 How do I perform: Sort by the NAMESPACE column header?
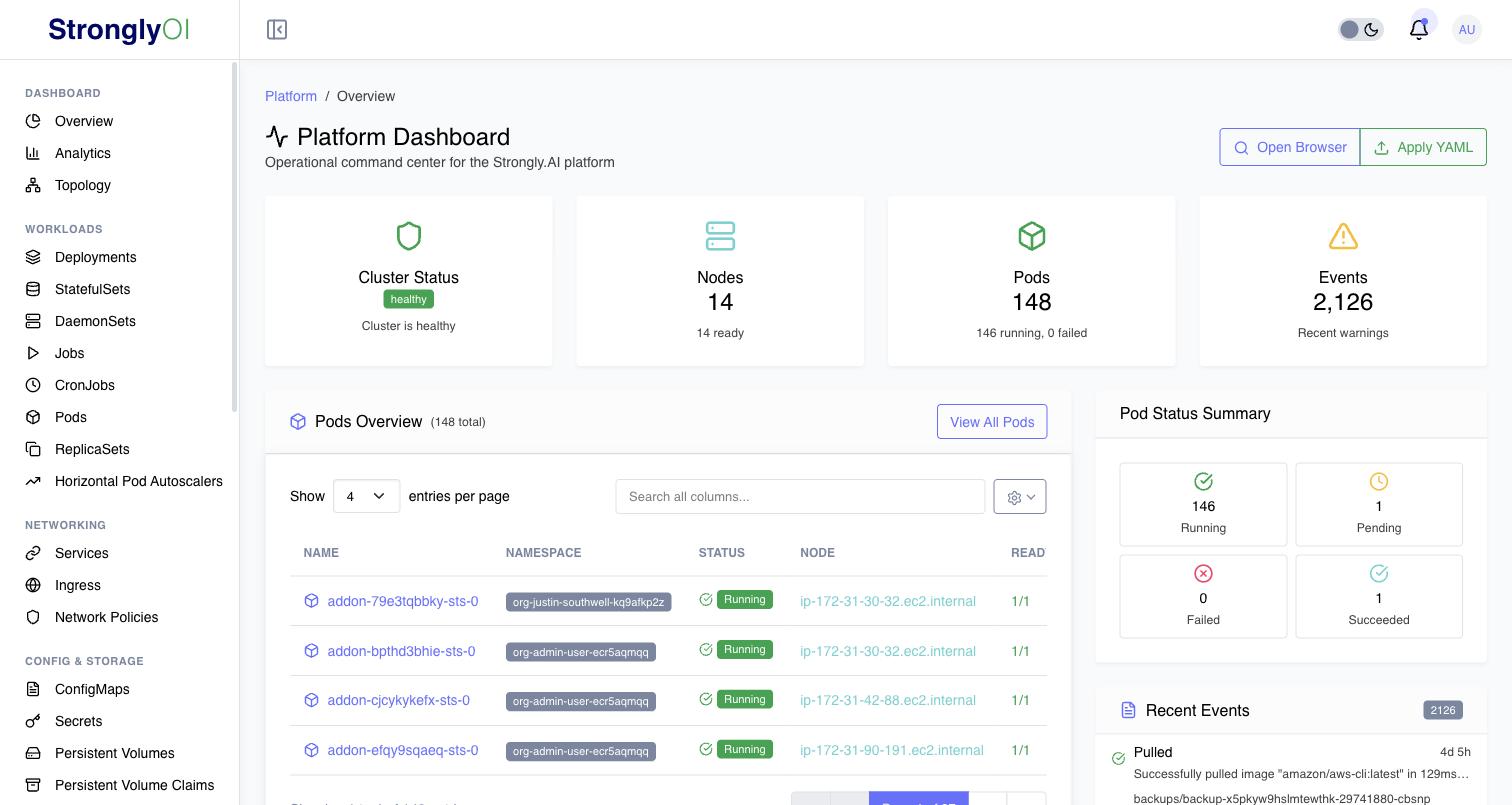(543, 553)
